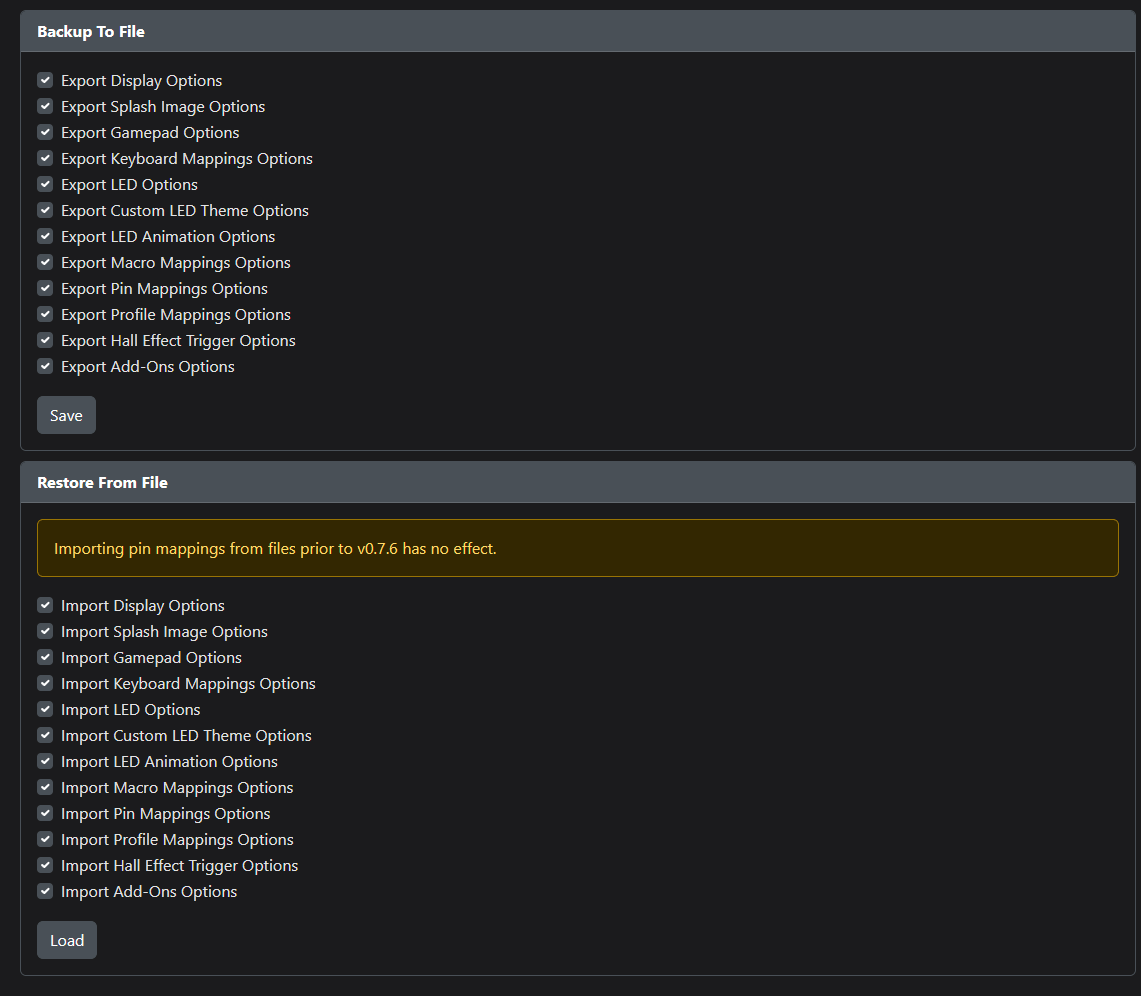This screenshot has height=996, width=1141.
Task: Uncheck Import Macro Mappings Options checkbox
Action: 45,787
